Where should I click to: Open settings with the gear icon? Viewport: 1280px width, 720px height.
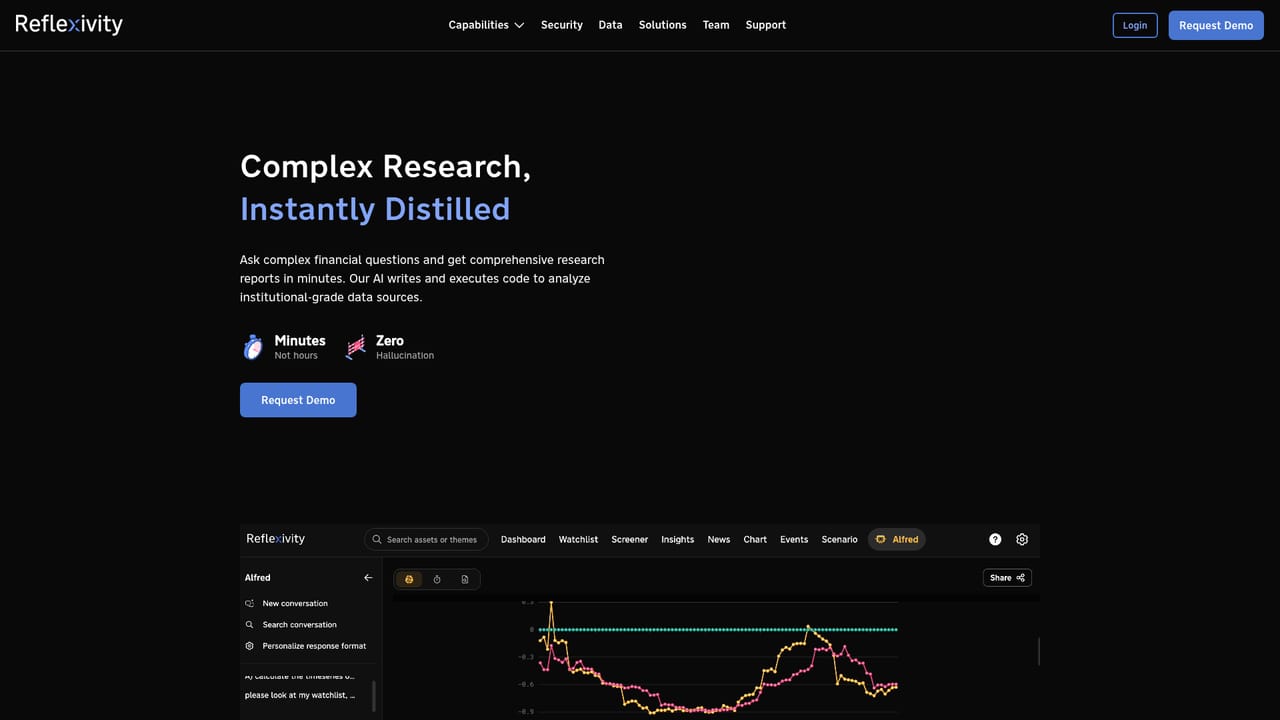(x=1022, y=539)
